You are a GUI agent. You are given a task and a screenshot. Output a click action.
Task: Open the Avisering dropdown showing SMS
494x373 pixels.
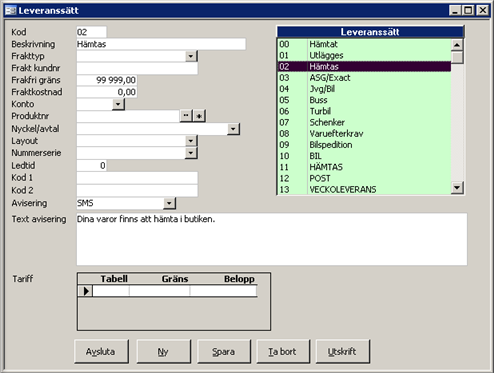(169, 203)
